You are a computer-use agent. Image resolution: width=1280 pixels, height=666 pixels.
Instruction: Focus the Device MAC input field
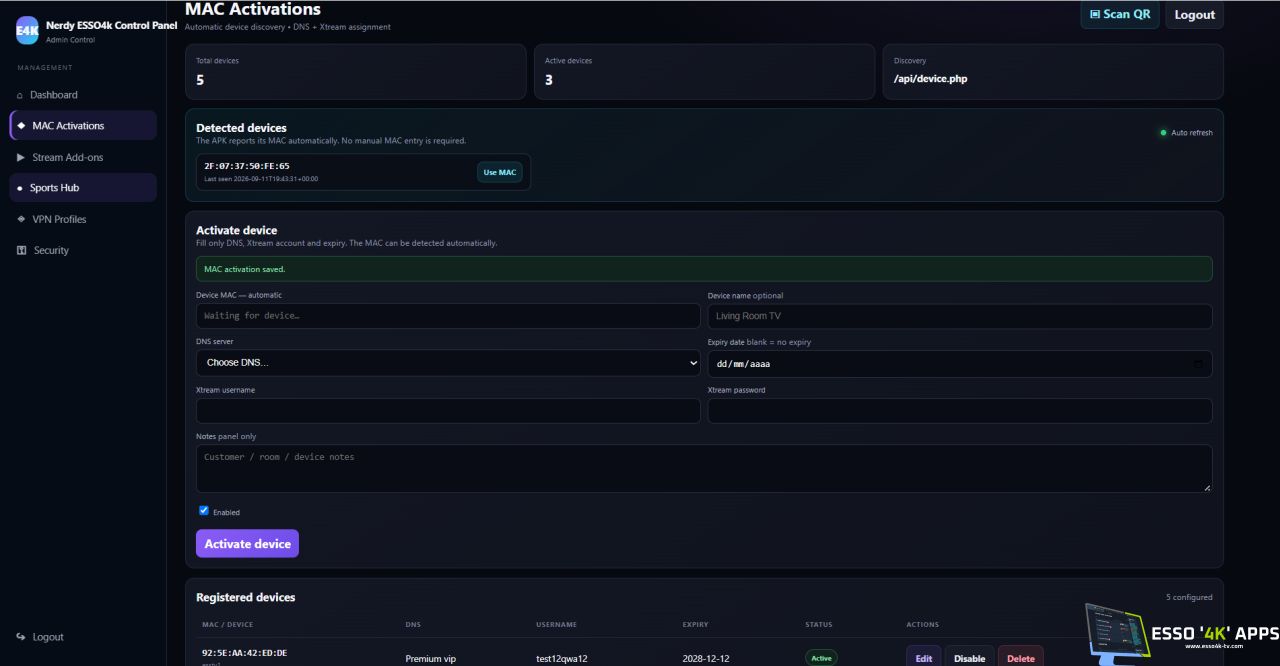(448, 316)
